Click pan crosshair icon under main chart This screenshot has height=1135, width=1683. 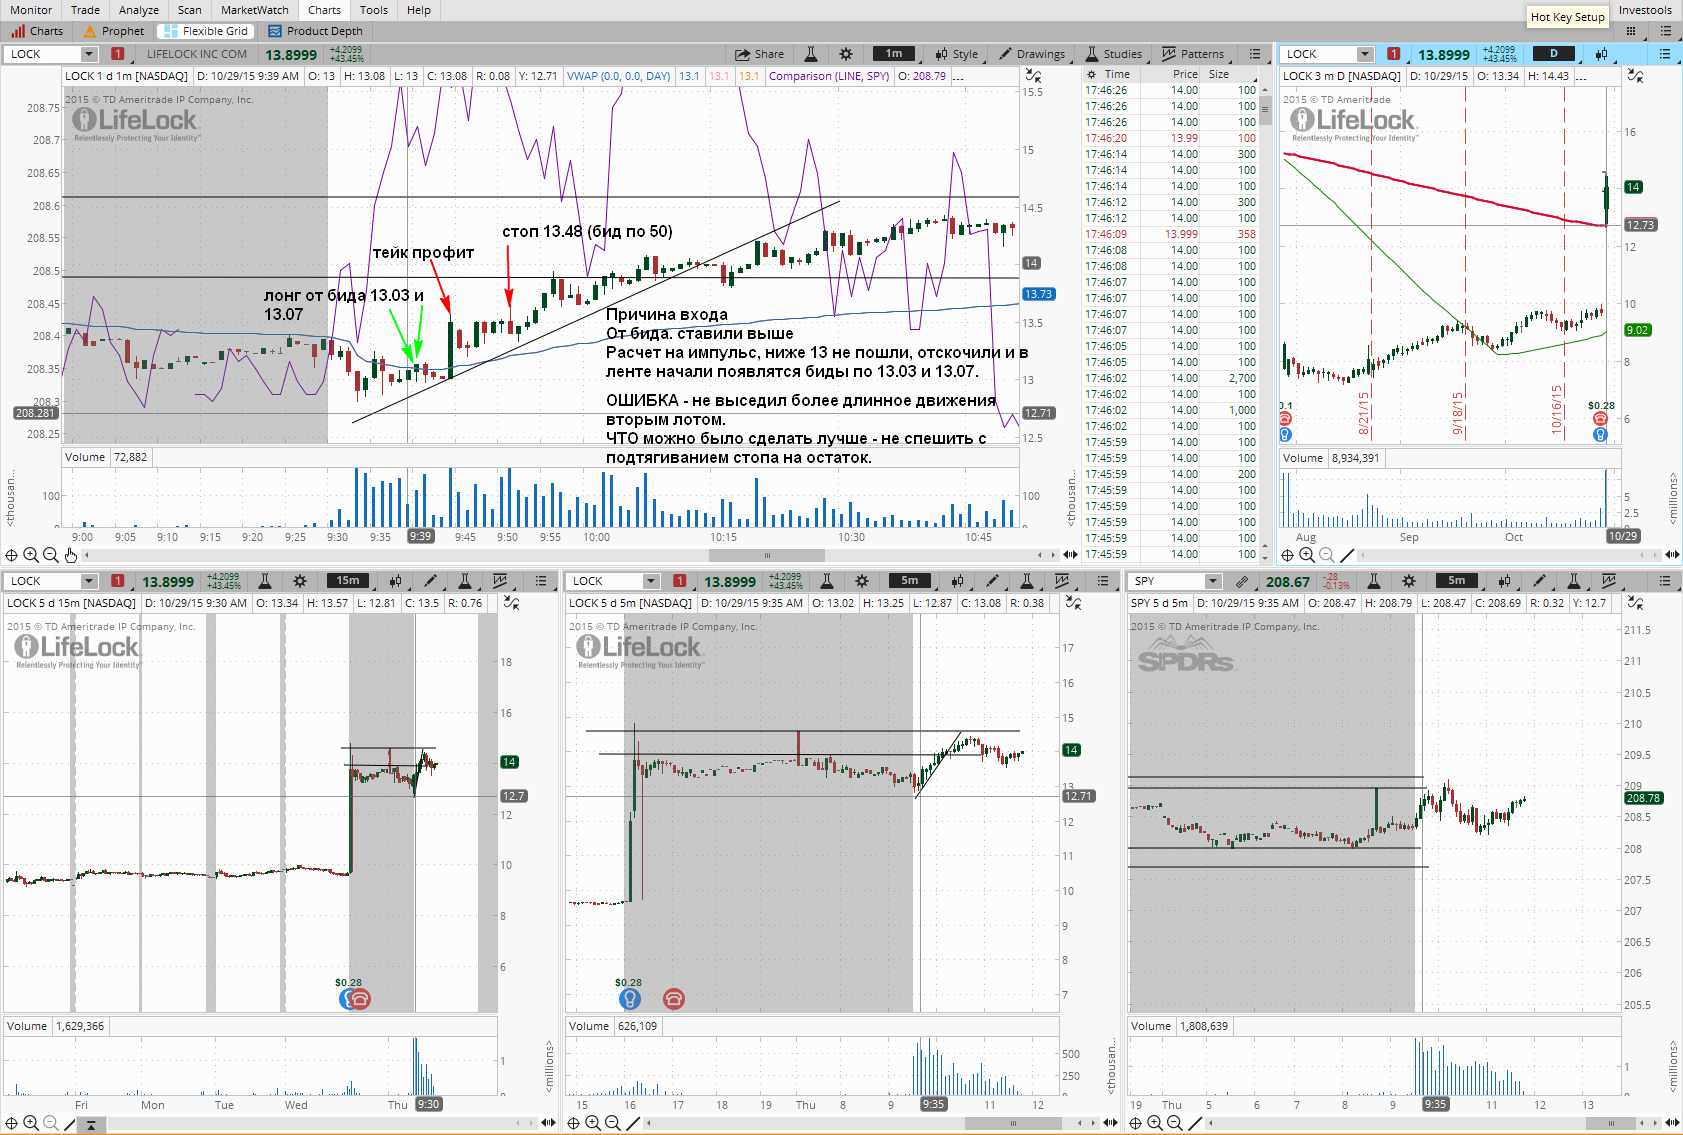coord(11,555)
